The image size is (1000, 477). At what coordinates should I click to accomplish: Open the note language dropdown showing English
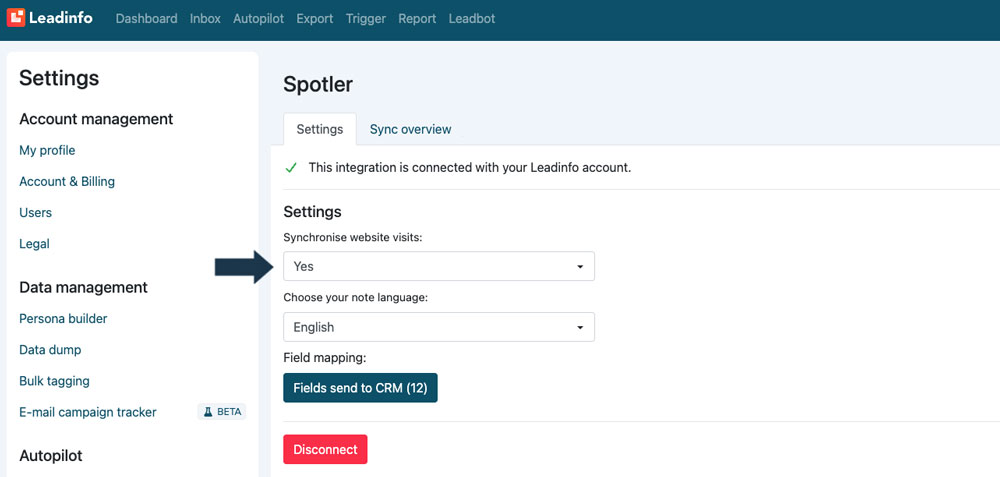click(439, 327)
